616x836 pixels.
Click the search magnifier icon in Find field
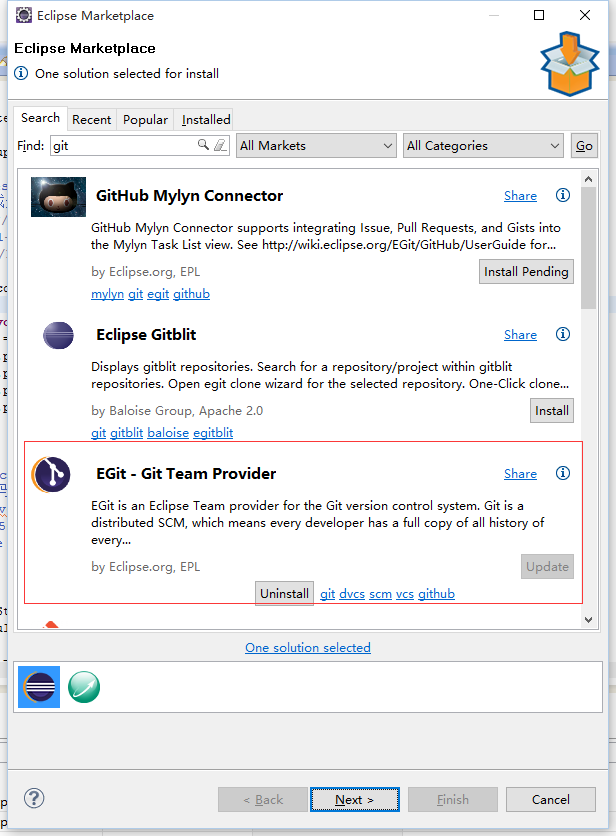click(203, 144)
